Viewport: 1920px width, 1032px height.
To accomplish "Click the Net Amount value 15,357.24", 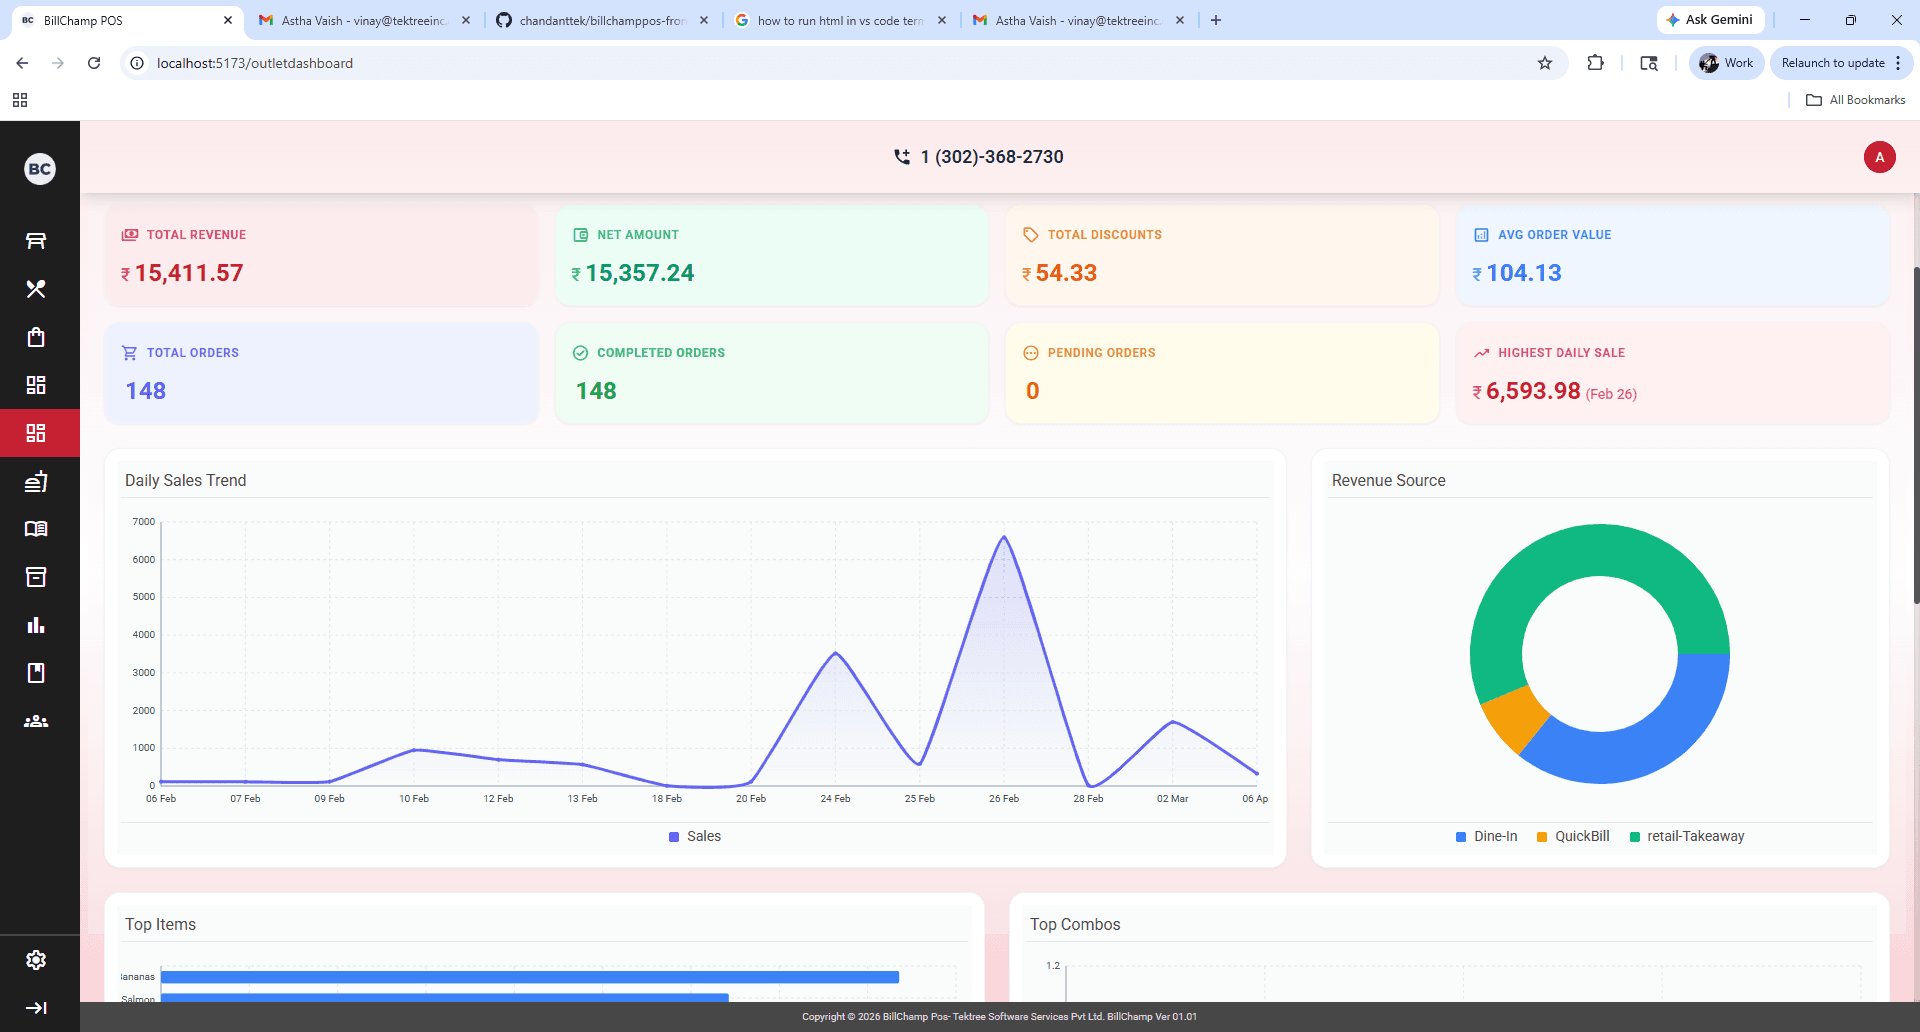I will 640,273.
